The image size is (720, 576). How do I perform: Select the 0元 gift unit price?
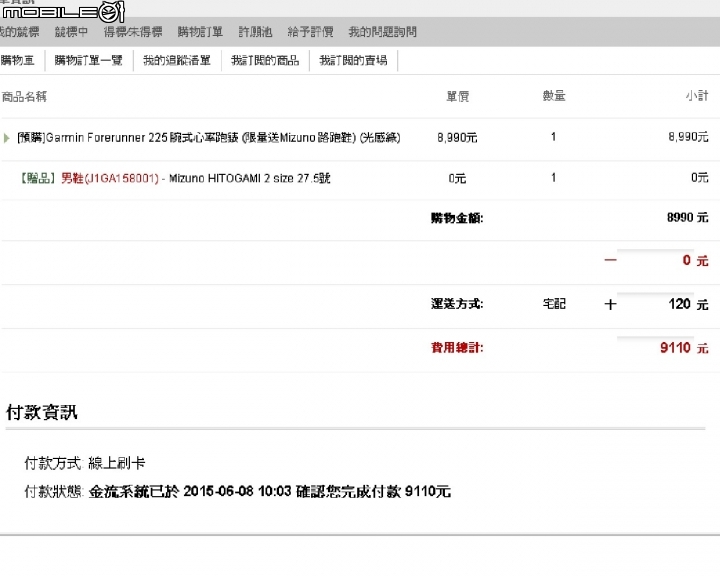coord(457,178)
